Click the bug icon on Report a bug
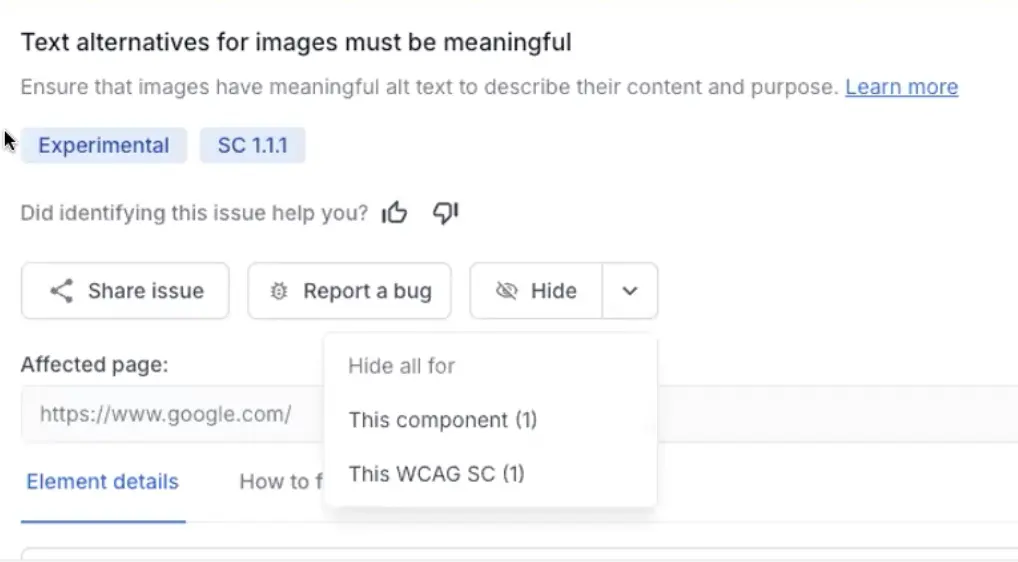Screen dimensions: 1018x562 click(280, 291)
